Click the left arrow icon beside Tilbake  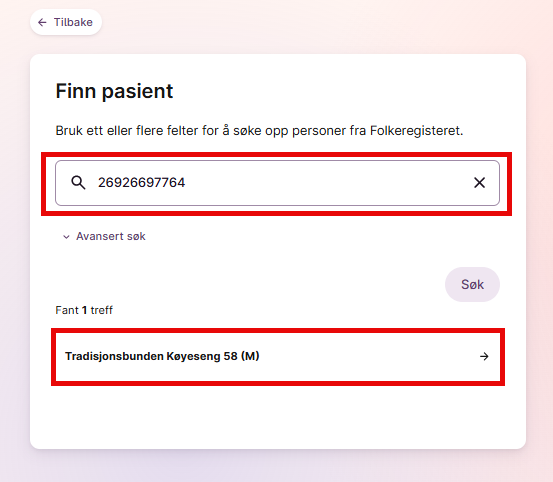tap(42, 23)
